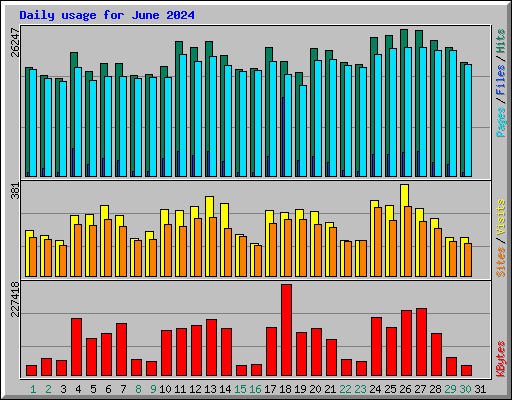Click the tallest red KBytes bar, day 18

[286, 330]
